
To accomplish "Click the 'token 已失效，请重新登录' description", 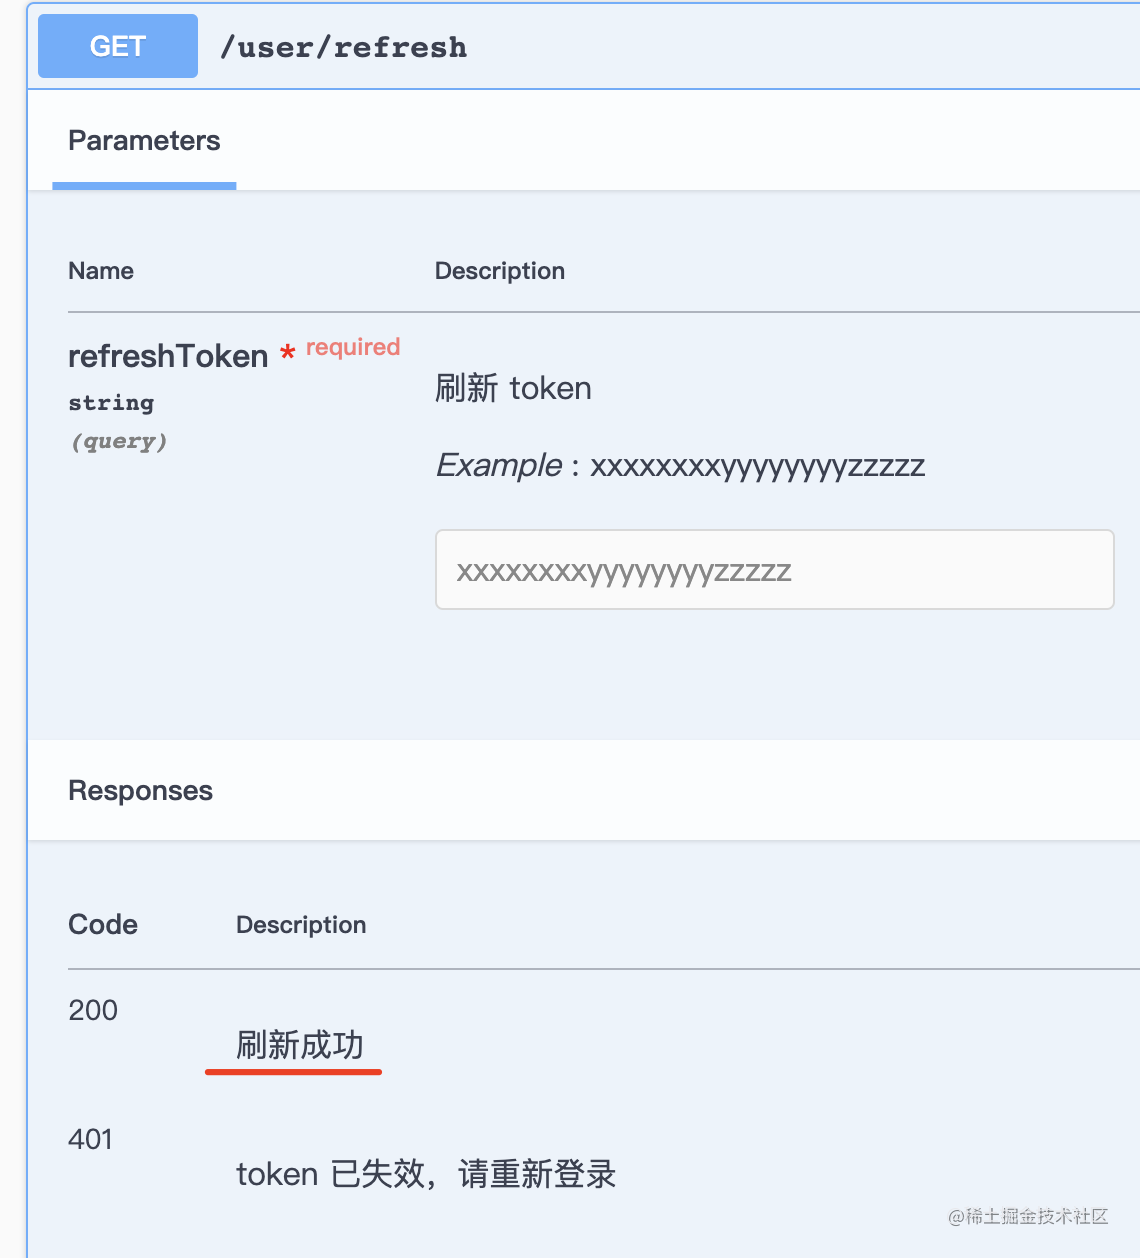I will pos(426,1174).
